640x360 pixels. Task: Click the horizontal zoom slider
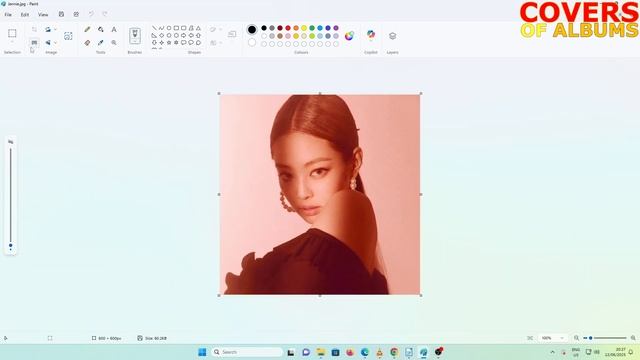(606, 338)
